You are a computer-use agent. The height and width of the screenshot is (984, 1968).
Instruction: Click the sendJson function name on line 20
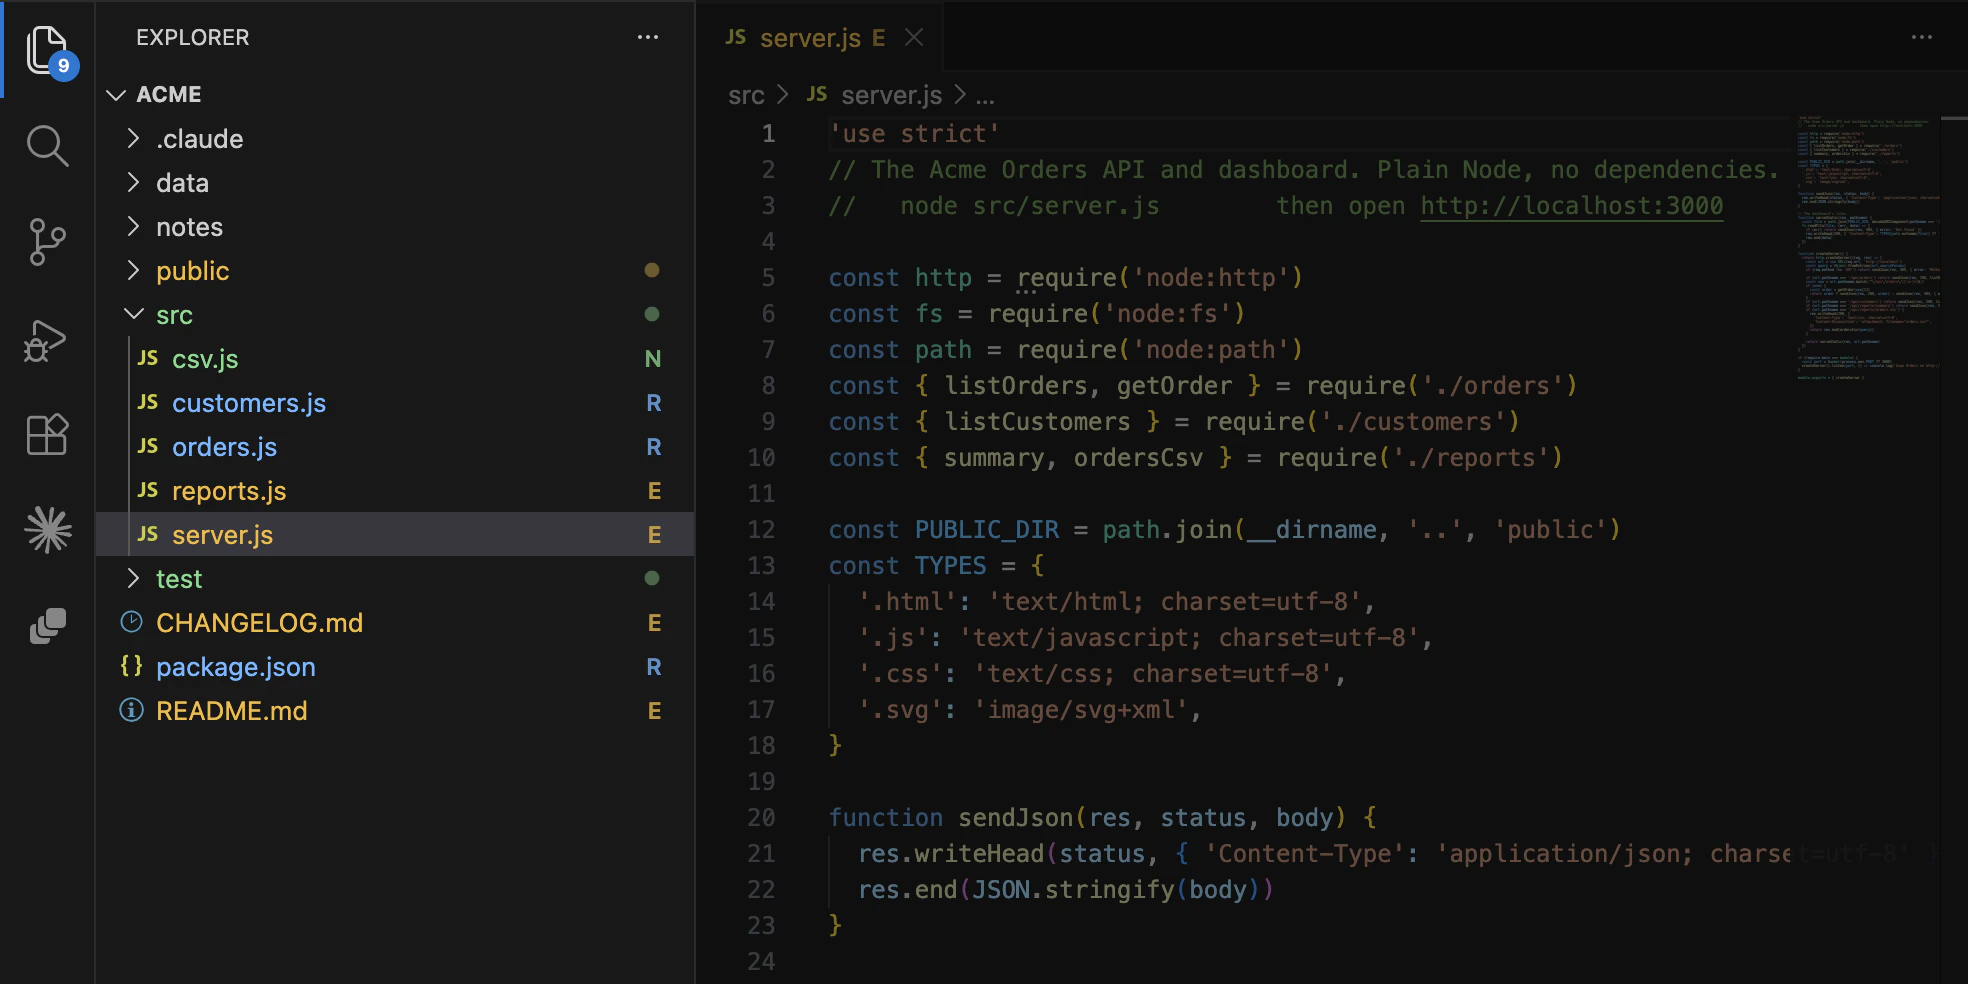point(1015,818)
